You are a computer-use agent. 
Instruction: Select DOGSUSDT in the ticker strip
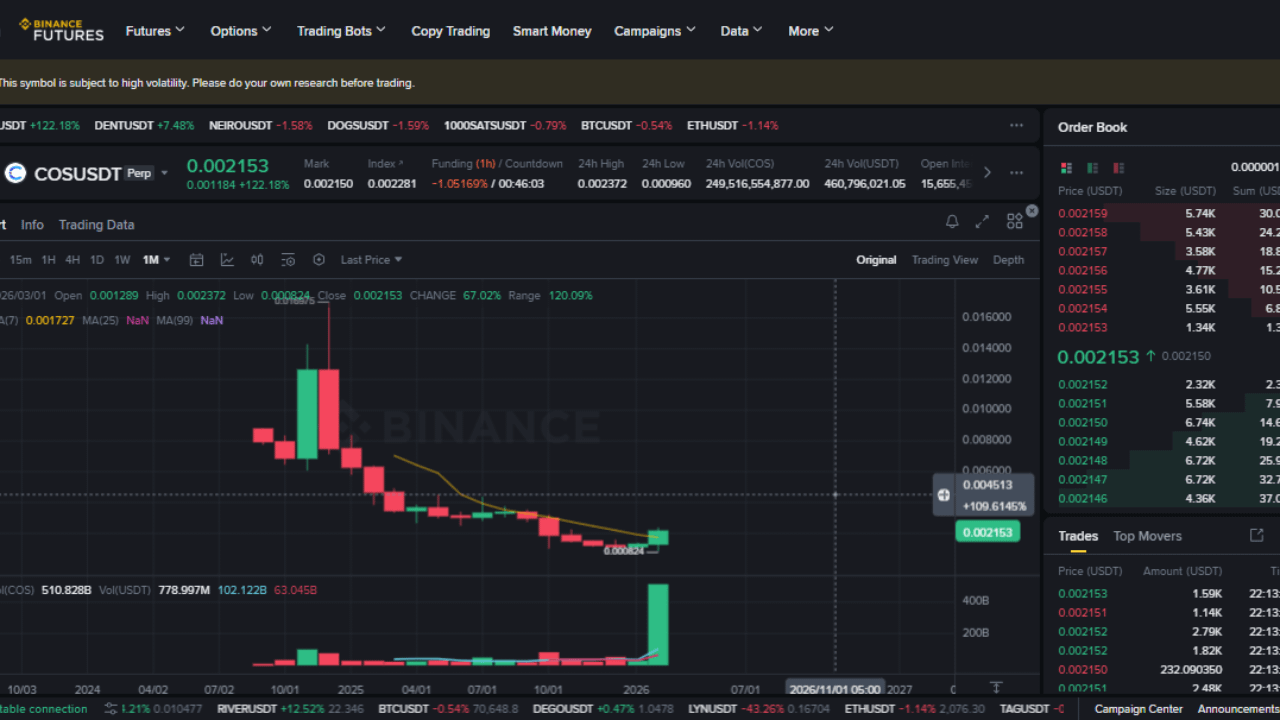point(378,126)
